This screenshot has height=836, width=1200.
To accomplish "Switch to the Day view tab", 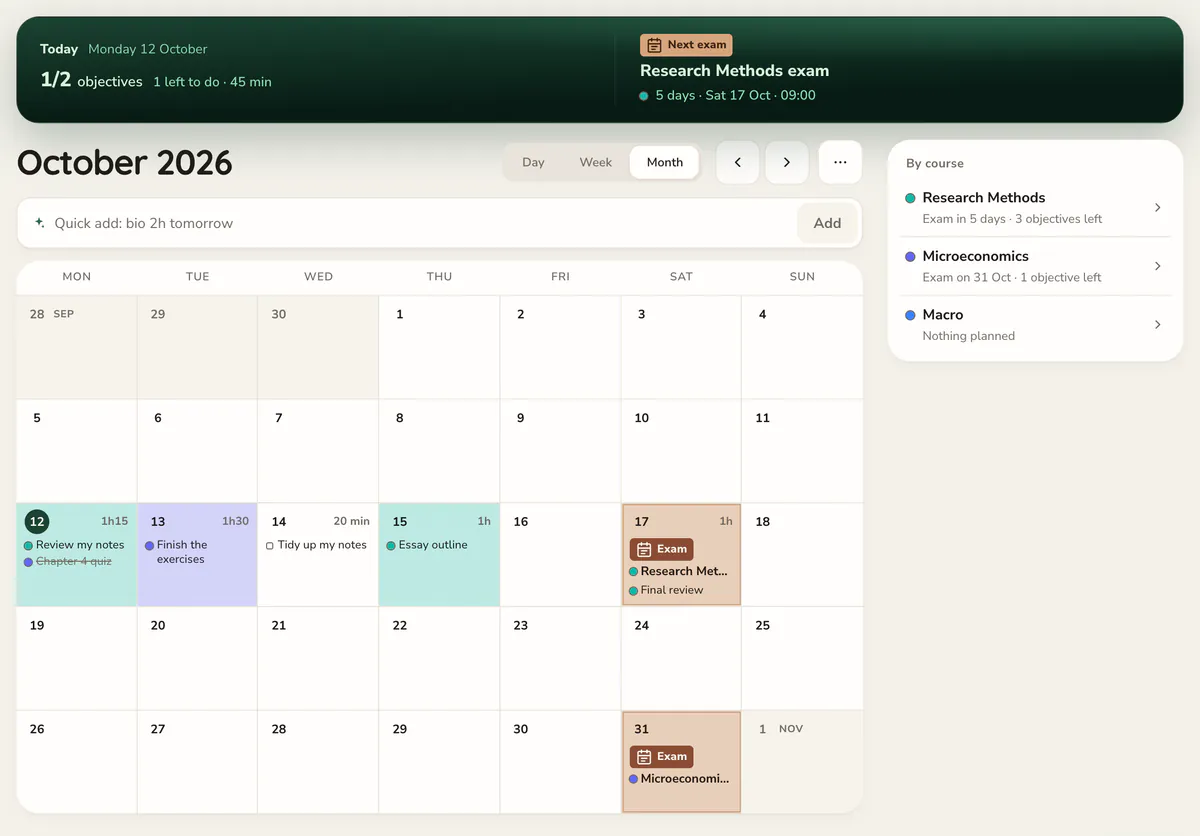I will click(x=533, y=162).
